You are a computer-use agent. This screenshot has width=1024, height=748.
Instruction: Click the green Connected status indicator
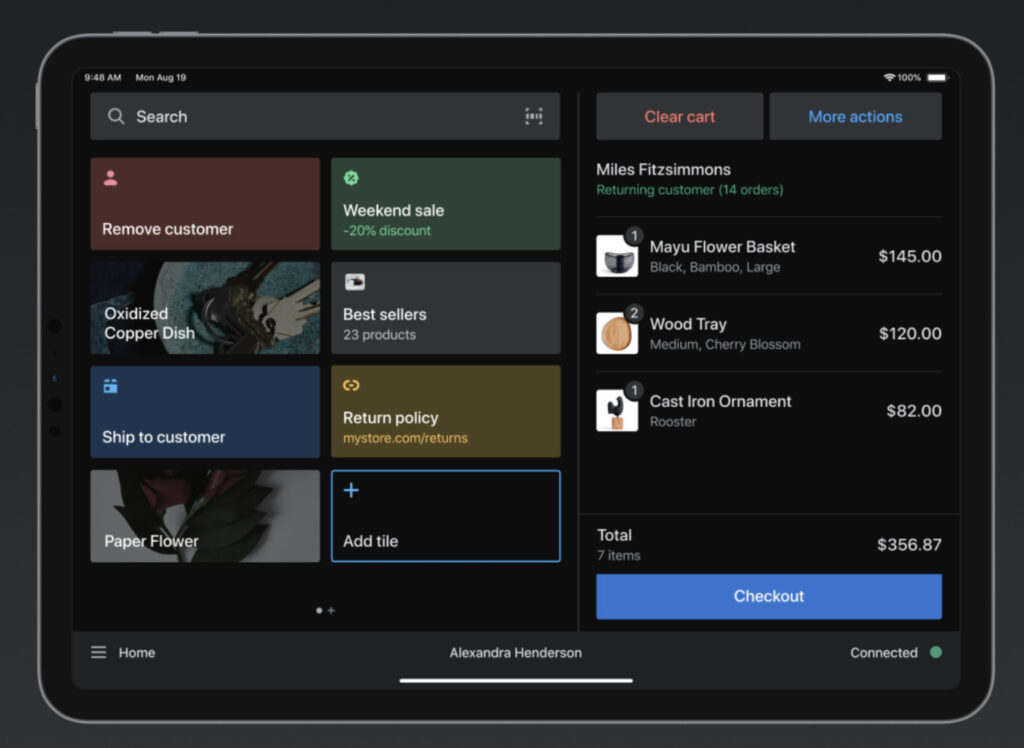936,653
